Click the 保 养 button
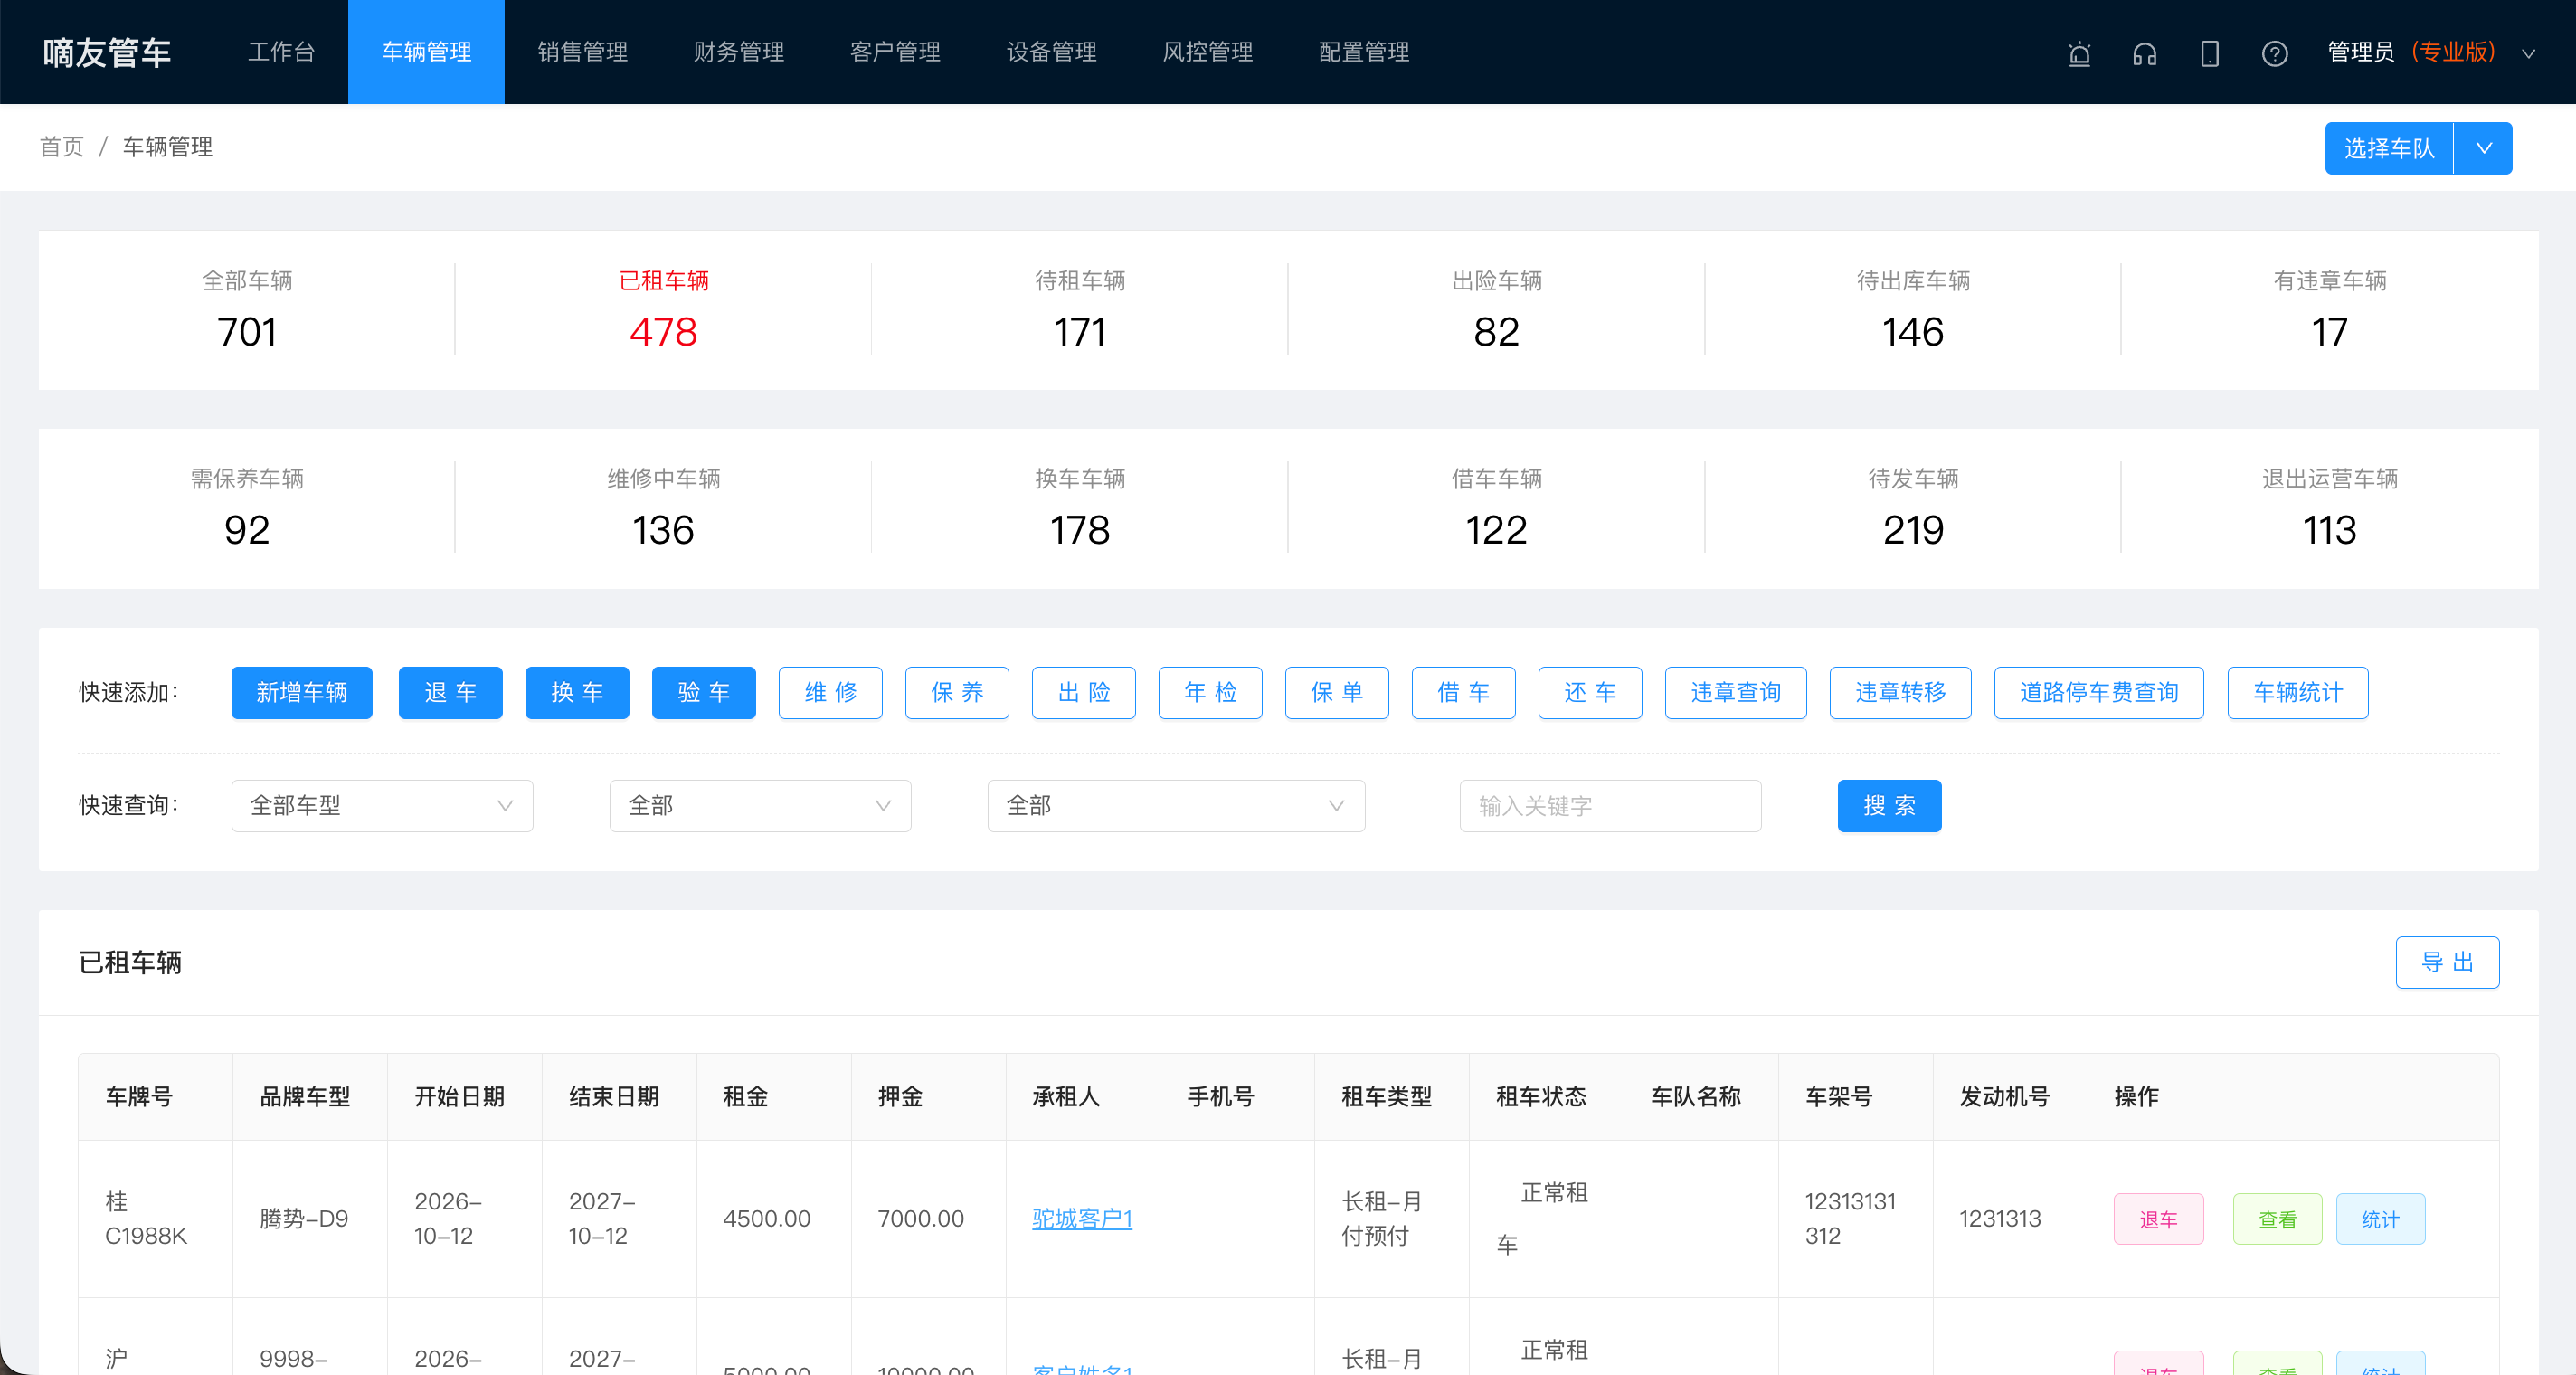2576x1375 pixels. [x=956, y=692]
